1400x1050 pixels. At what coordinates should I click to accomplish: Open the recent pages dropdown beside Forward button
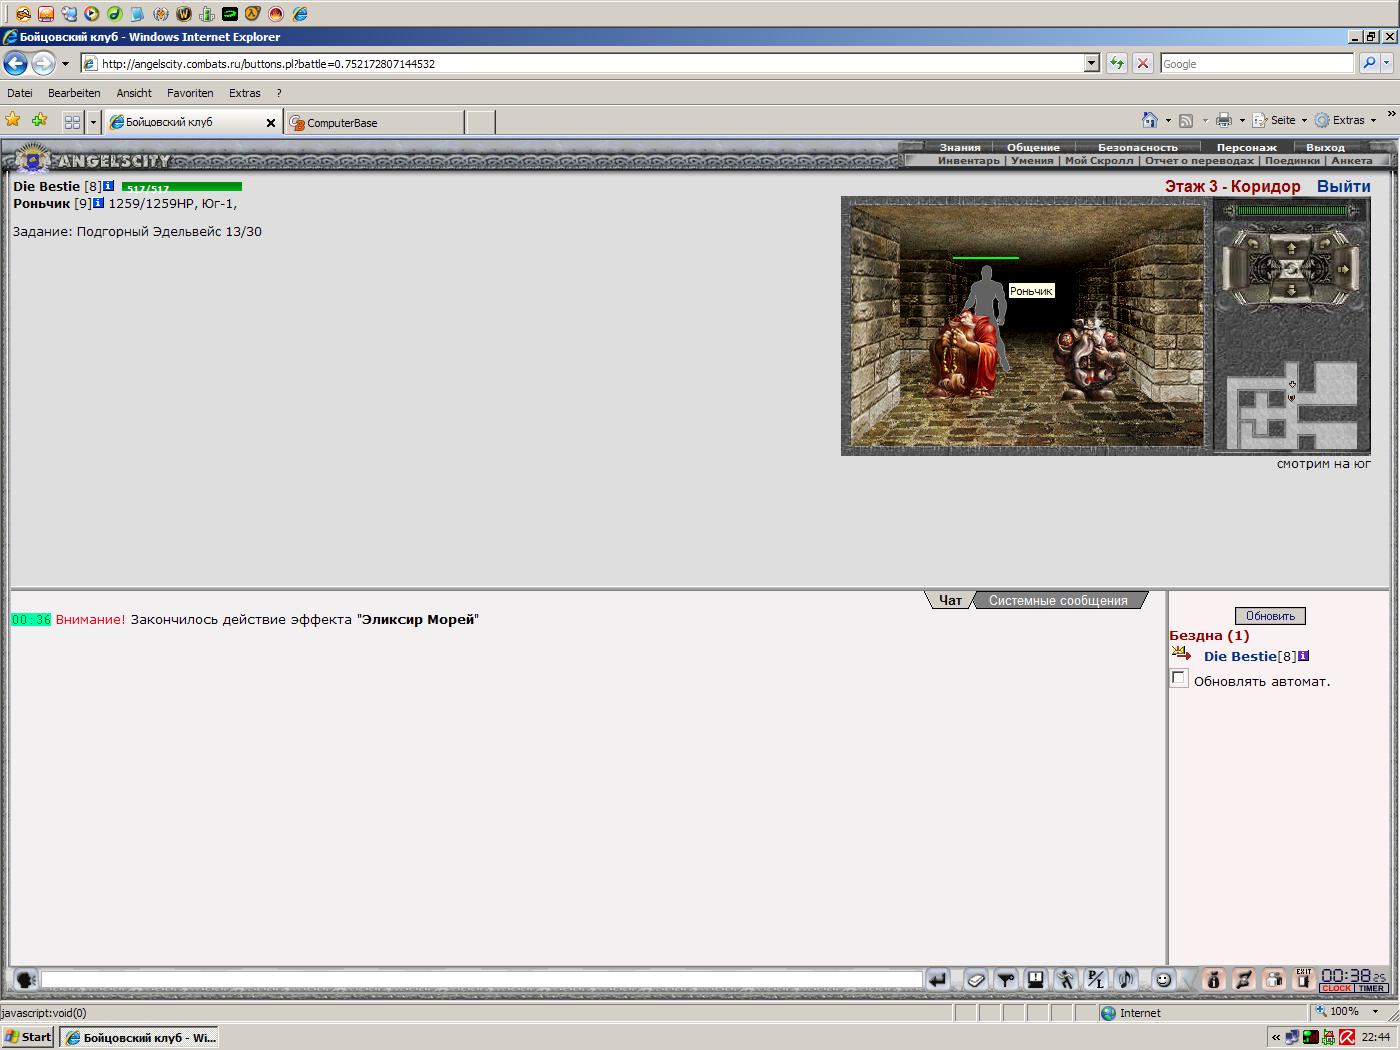(x=66, y=64)
